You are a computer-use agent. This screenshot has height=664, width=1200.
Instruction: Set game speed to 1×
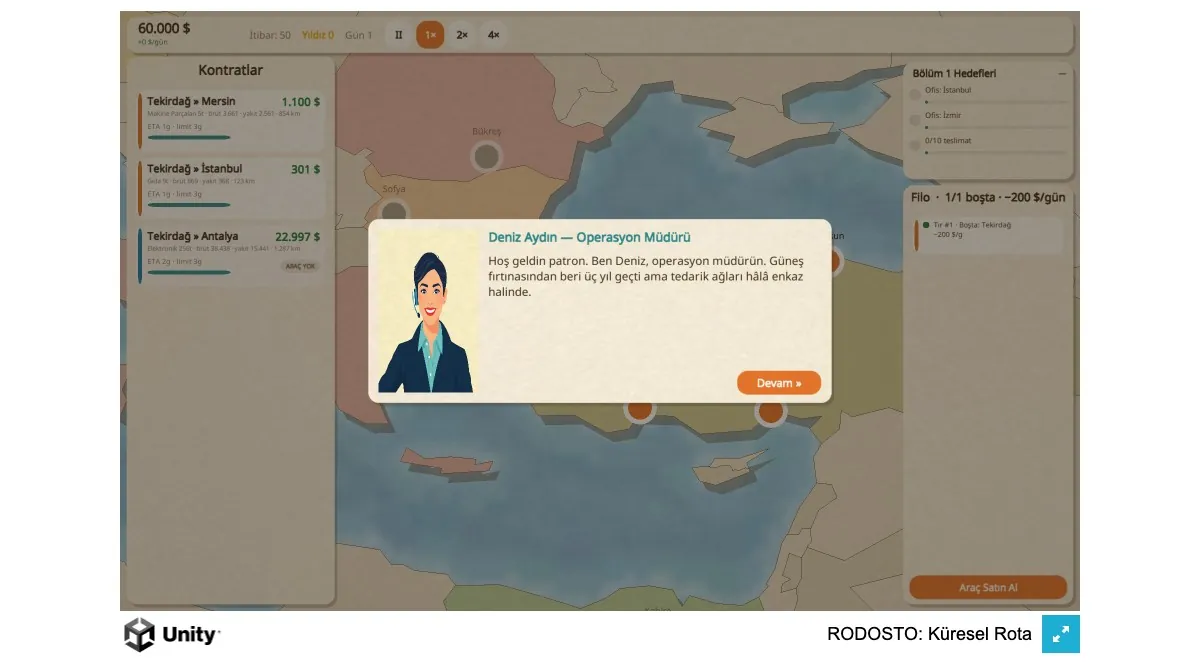tap(430, 35)
